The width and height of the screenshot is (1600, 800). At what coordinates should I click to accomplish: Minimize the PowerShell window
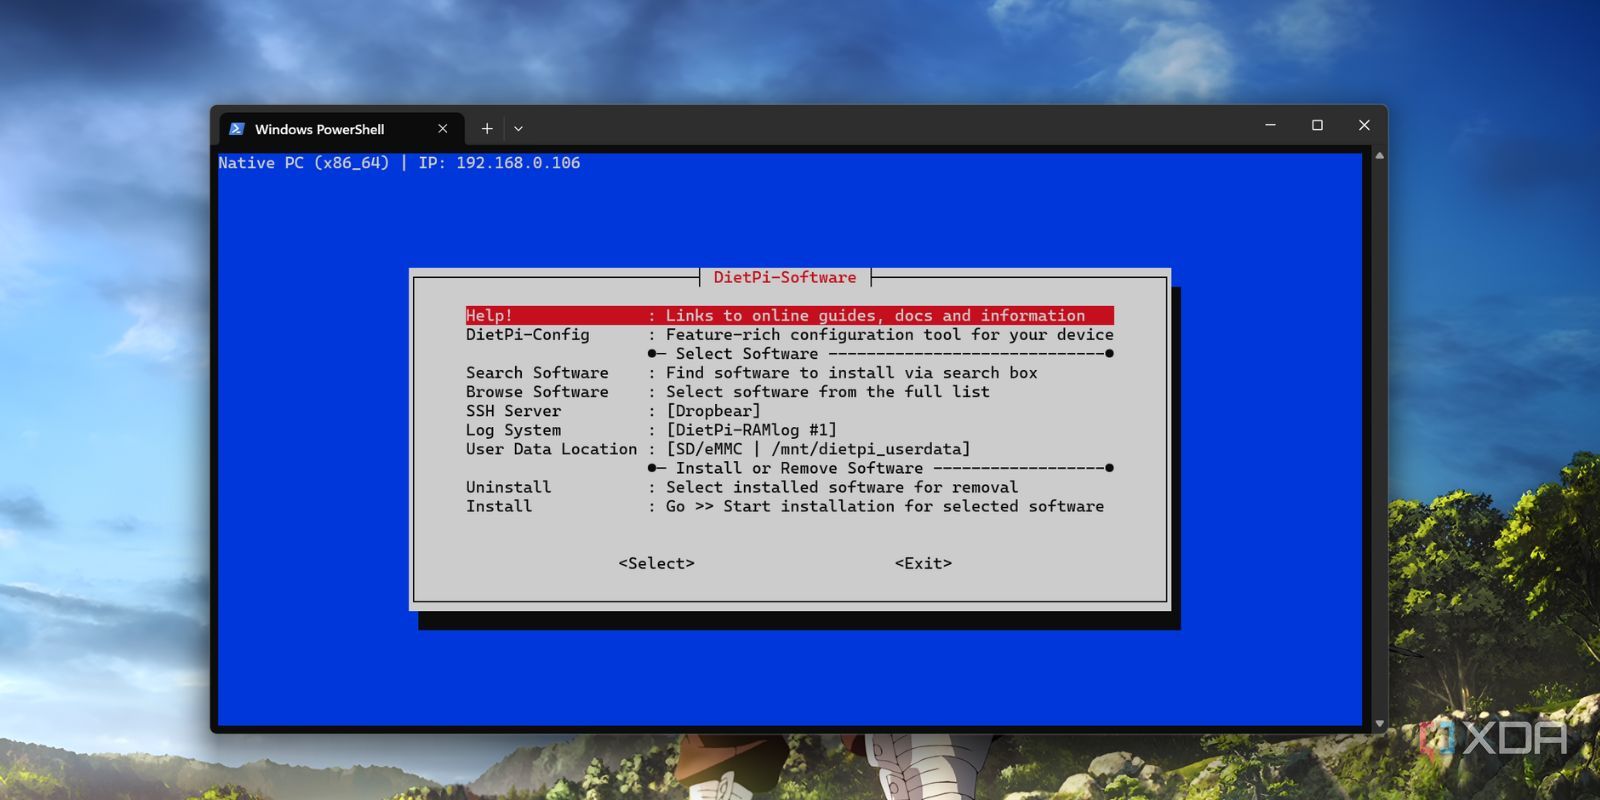[1270, 125]
